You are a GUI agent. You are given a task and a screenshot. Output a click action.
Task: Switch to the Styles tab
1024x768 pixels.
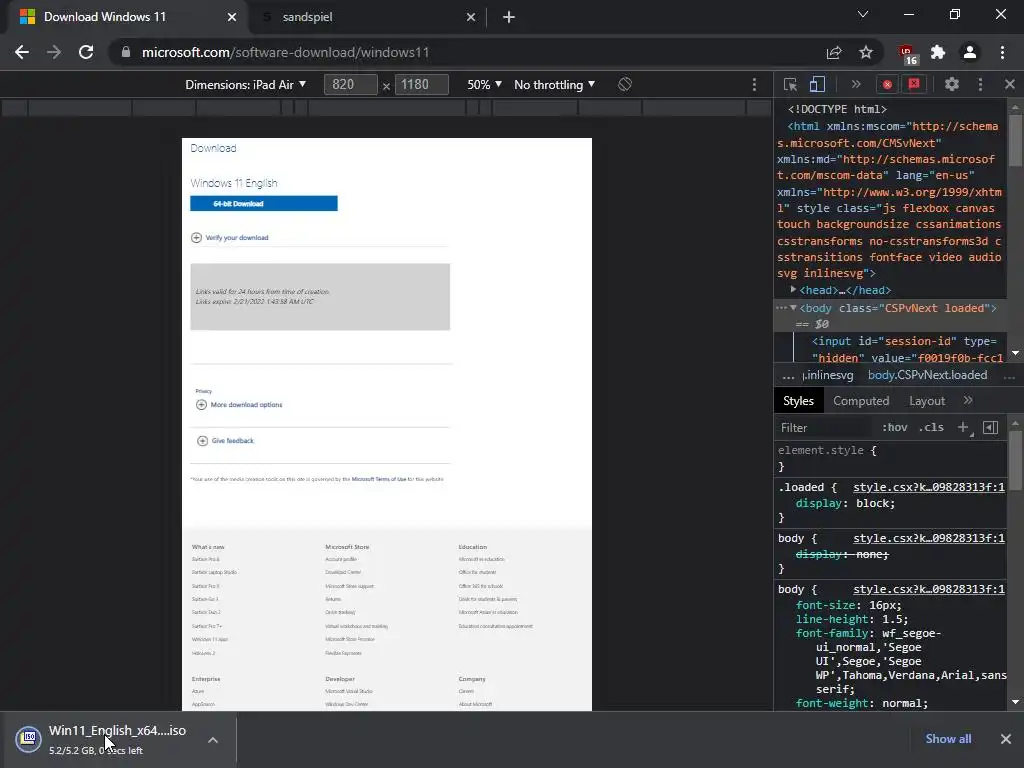click(798, 401)
